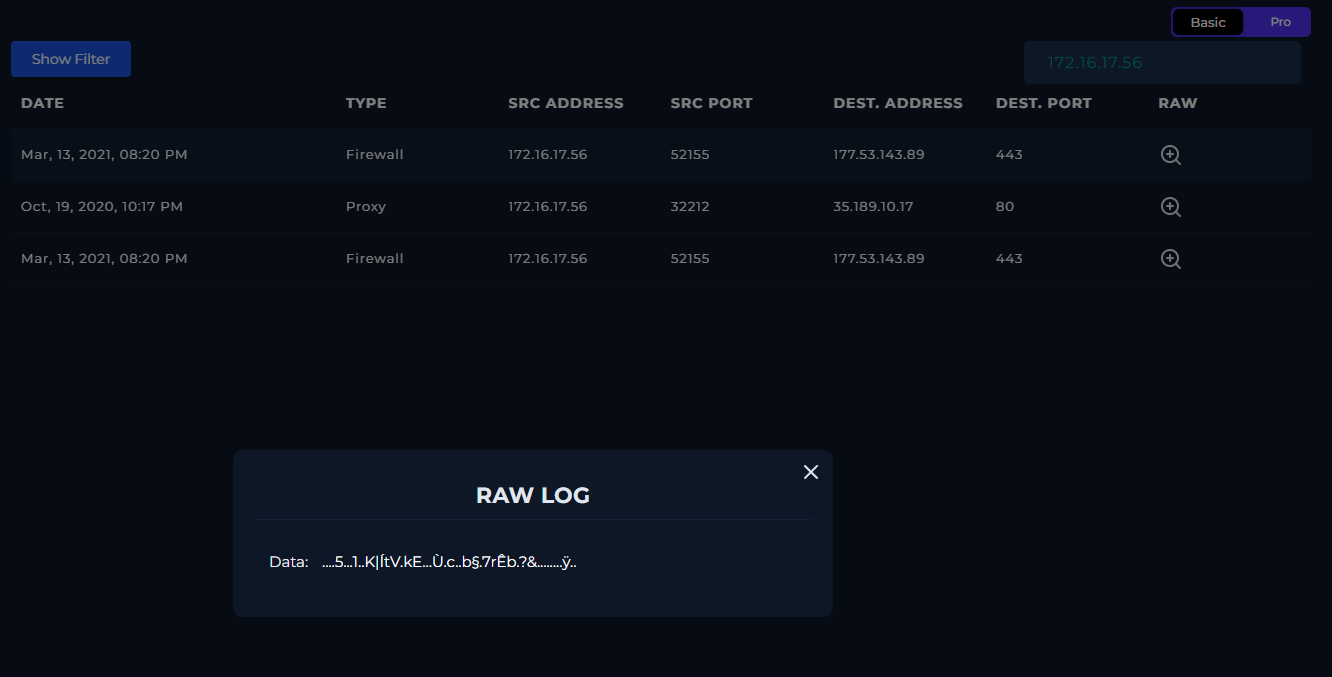
Task: Select source port 32212 cell
Action: point(689,207)
